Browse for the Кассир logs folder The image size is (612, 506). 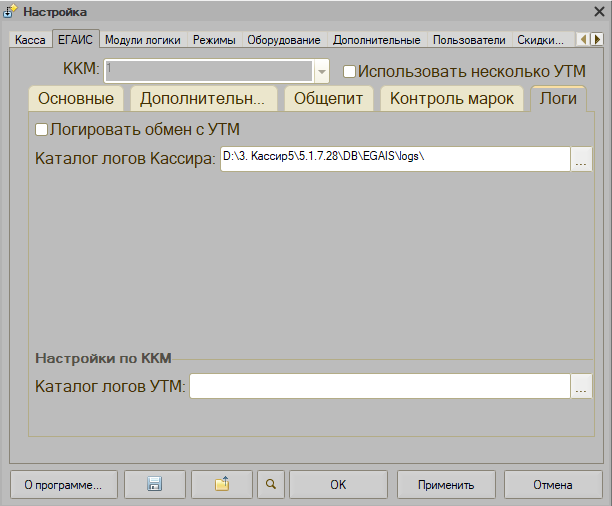tap(581, 159)
